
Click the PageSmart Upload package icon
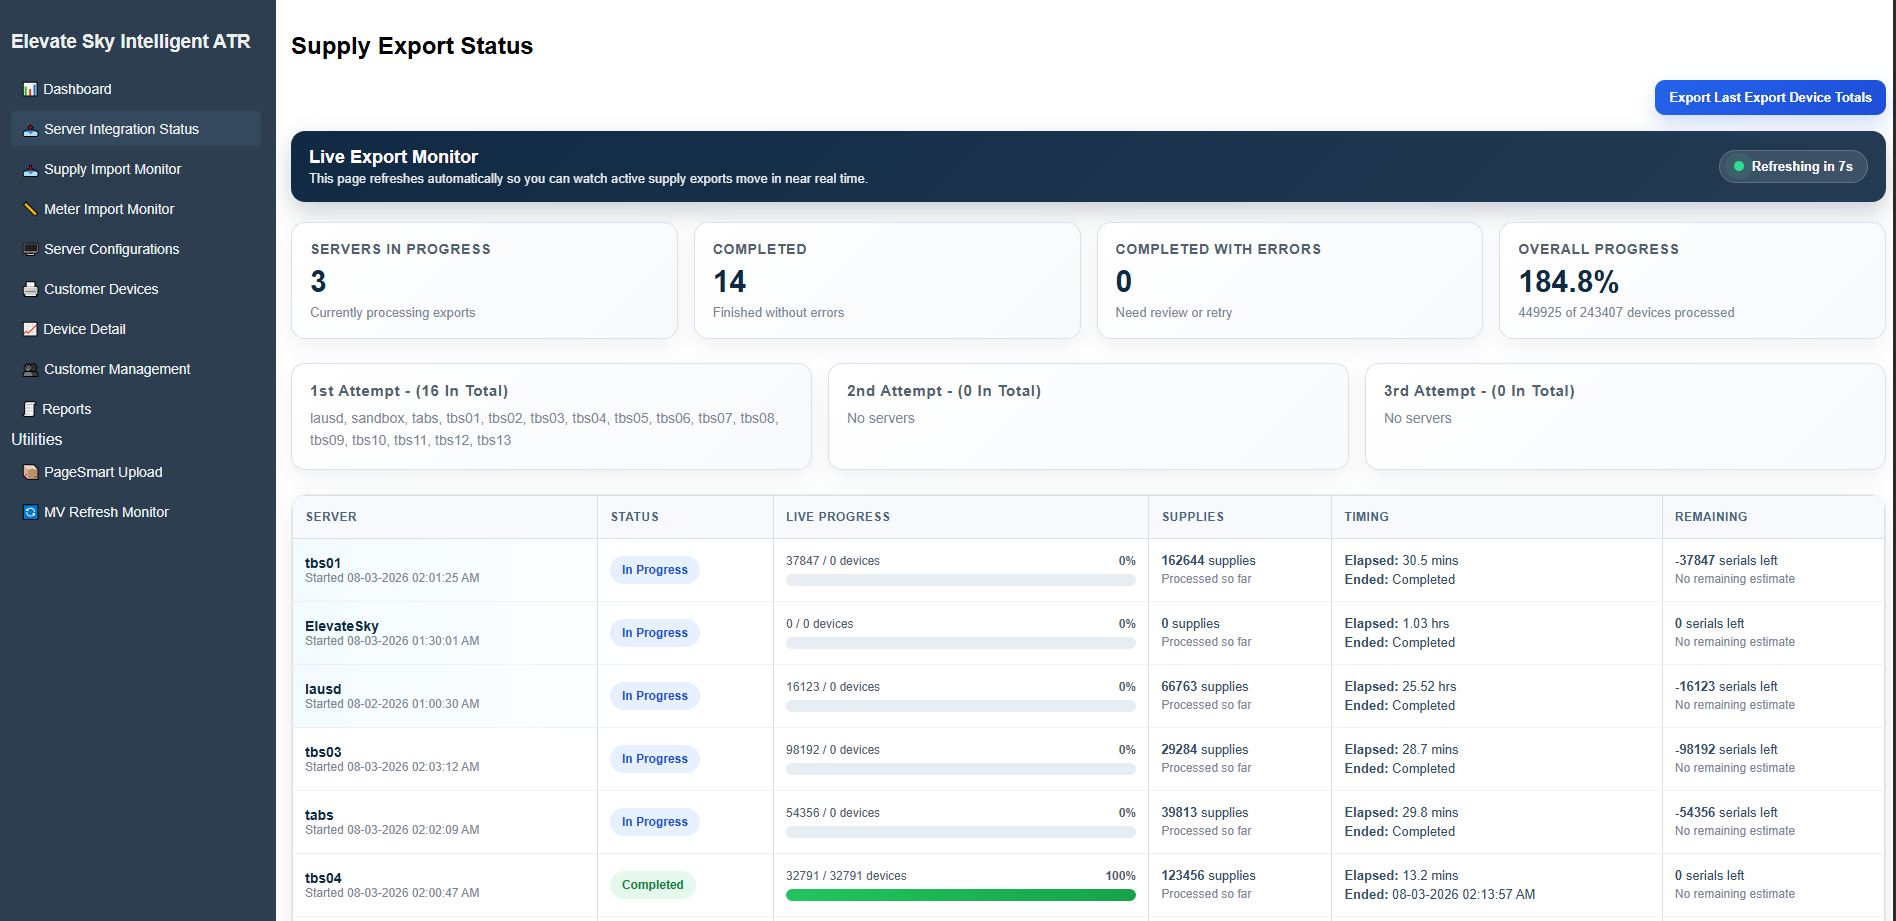pyautogui.click(x=30, y=472)
